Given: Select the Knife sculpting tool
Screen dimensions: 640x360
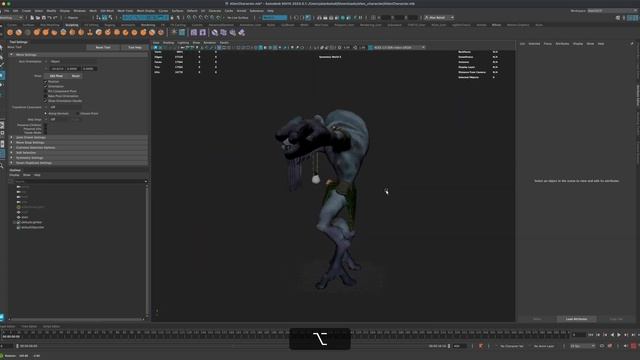Looking at the screenshot, I should pyautogui.click(x=125, y=32).
